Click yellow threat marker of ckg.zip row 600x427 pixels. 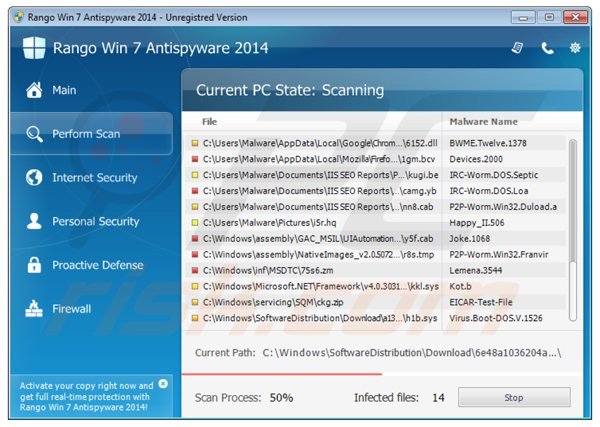[x=195, y=302]
